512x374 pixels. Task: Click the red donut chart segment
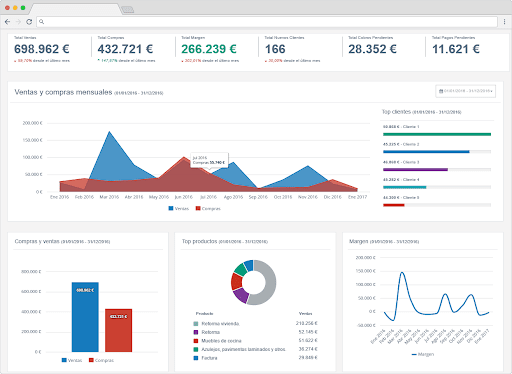point(236,281)
